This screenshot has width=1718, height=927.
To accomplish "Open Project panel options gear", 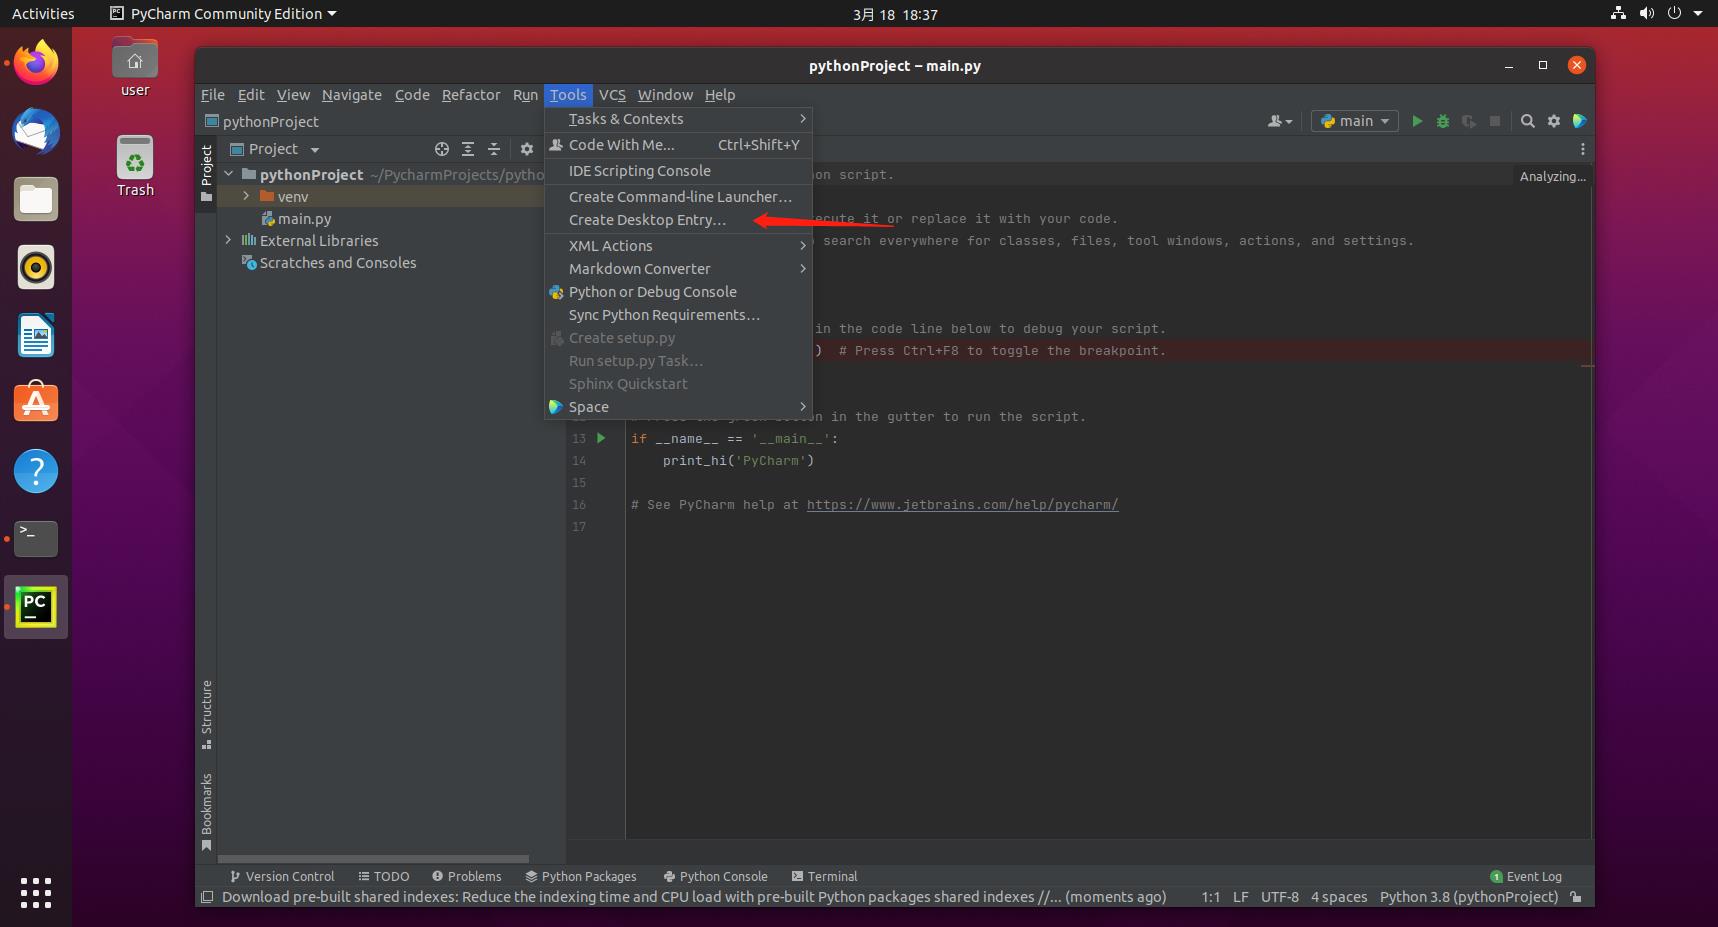I will [526, 149].
